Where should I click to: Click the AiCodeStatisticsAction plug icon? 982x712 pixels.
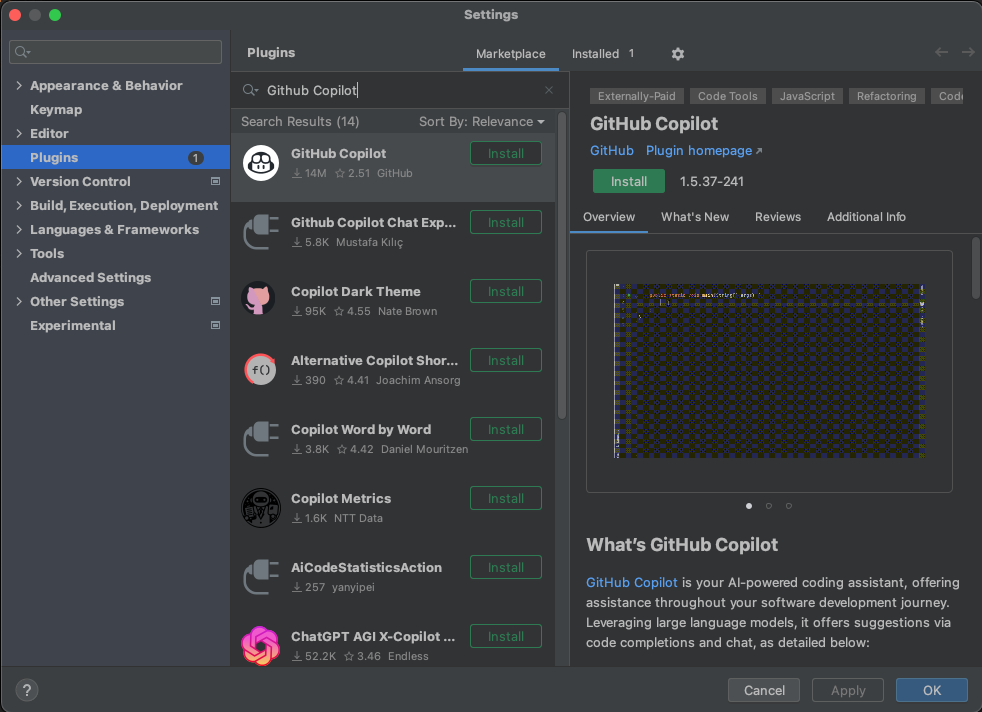pyautogui.click(x=261, y=577)
